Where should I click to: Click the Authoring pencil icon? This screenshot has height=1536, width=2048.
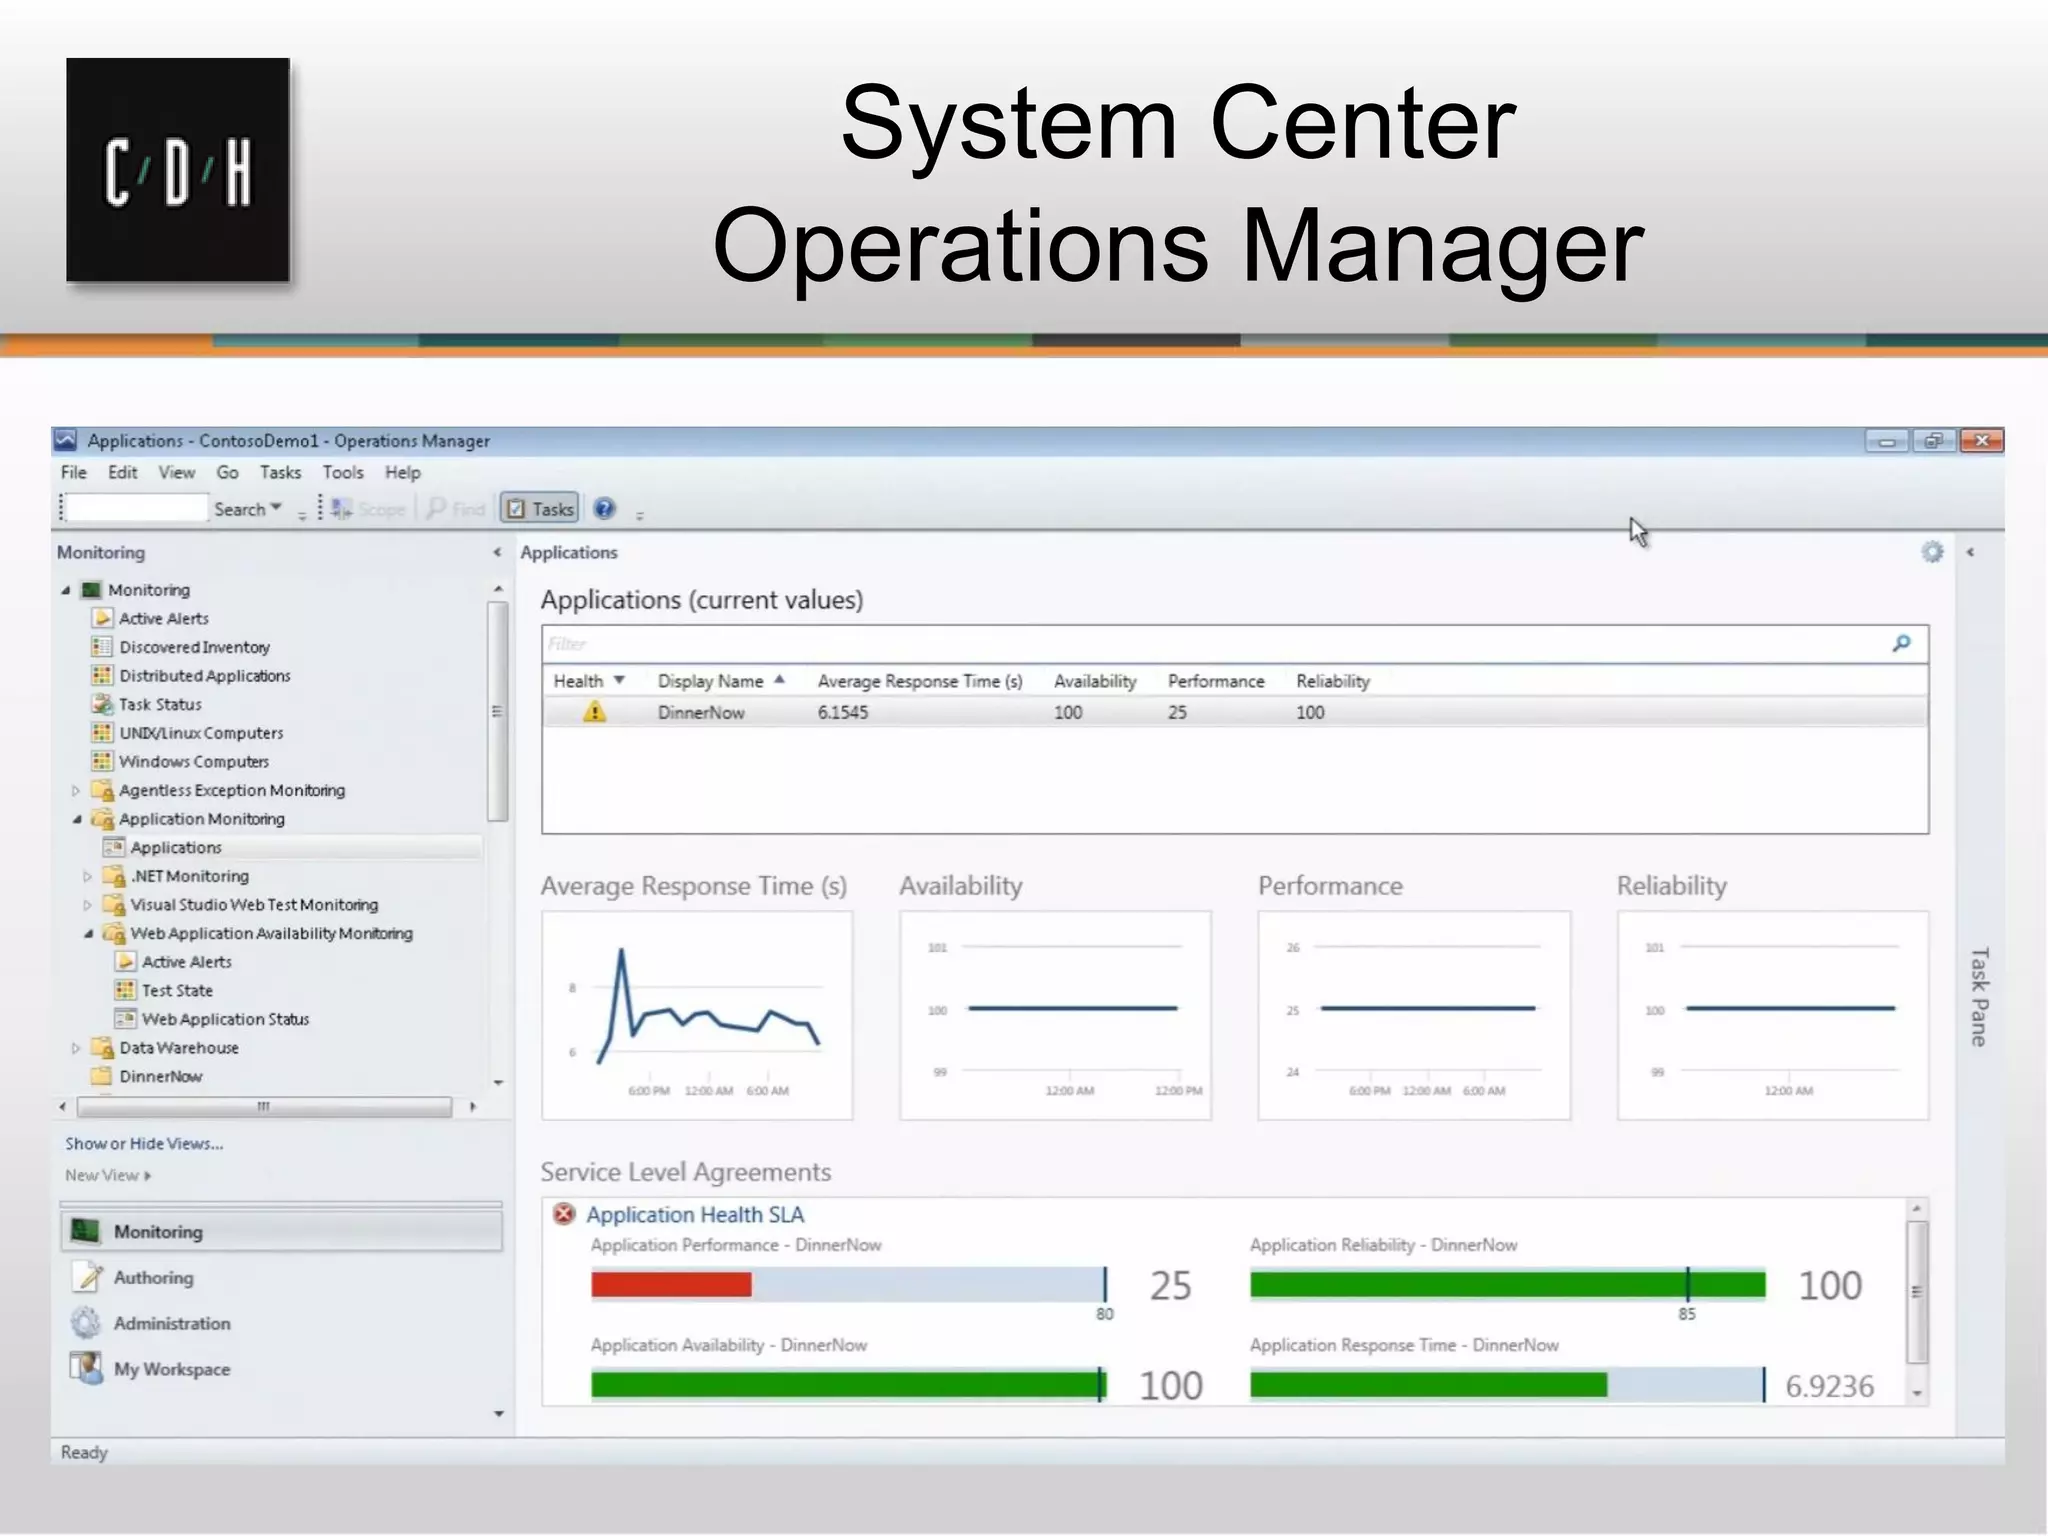(x=88, y=1277)
